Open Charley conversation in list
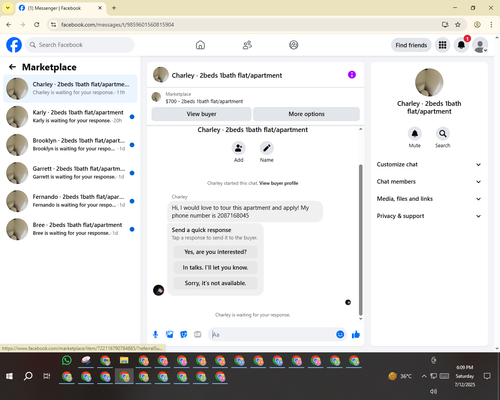The image size is (500, 400). pos(70,89)
